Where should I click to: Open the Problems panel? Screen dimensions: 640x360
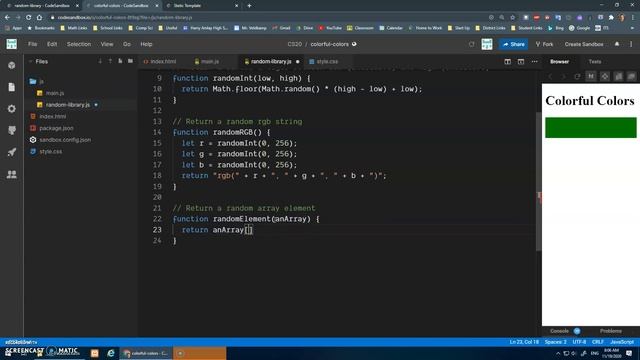click(611, 331)
